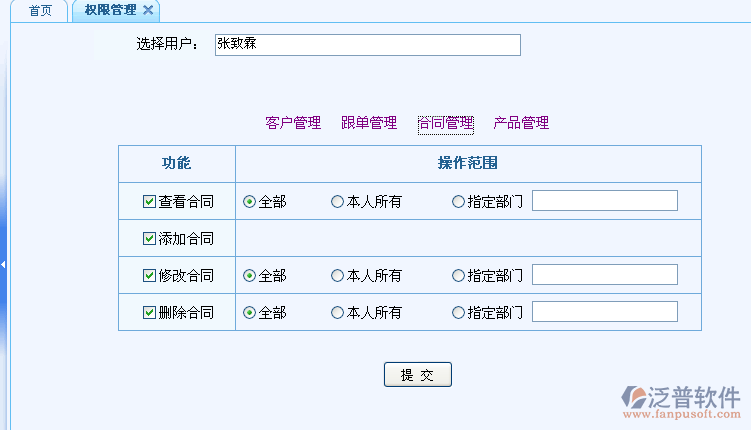751x430 pixels.
Task: Open the 产品管理 permissions link
Action: (x=521, y=123)
